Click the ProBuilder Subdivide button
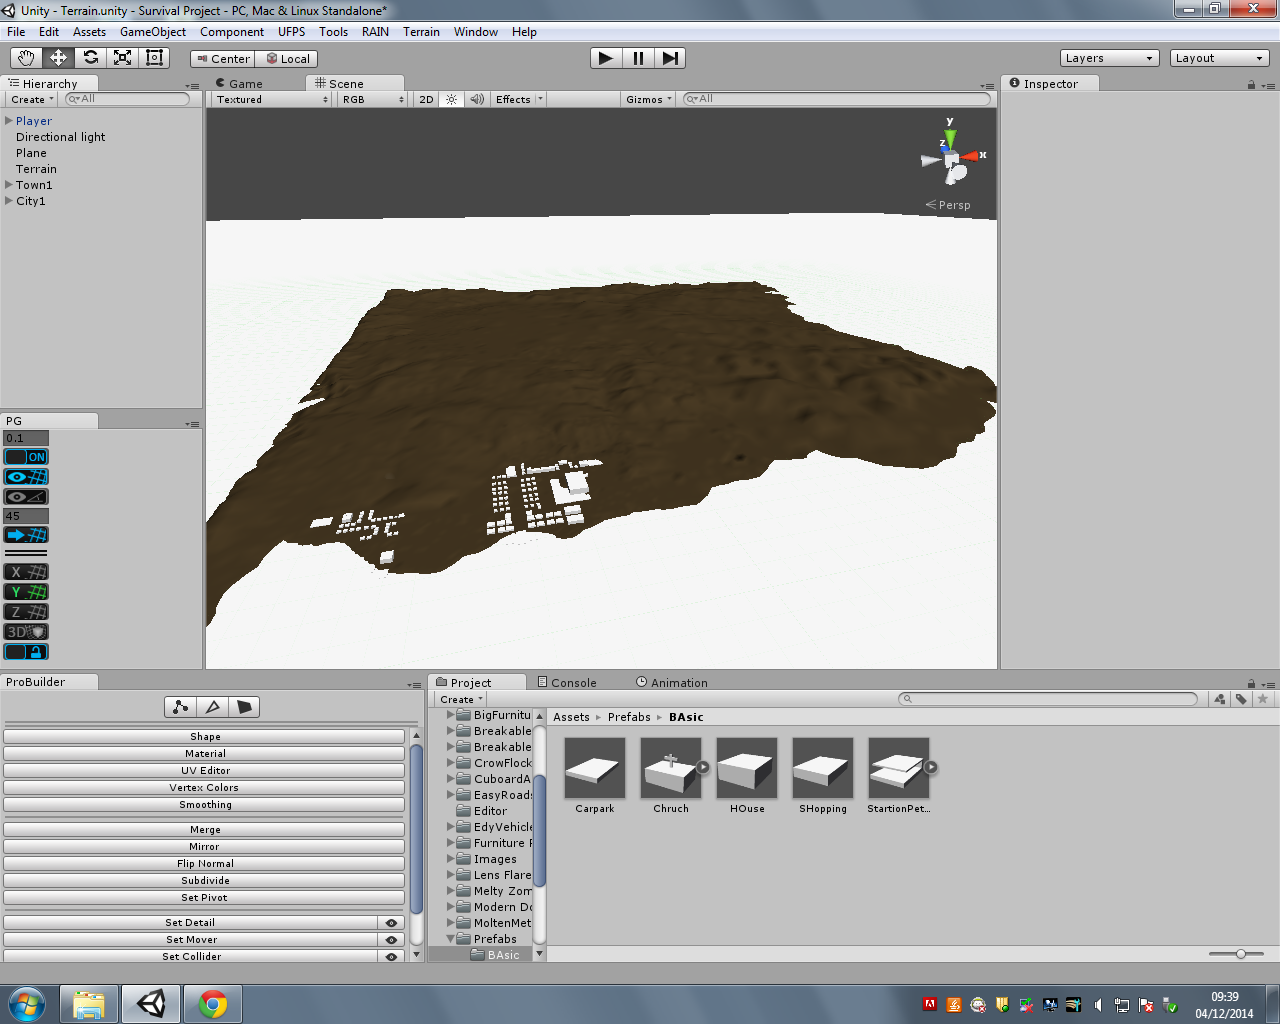 click(x=204, y=881)
